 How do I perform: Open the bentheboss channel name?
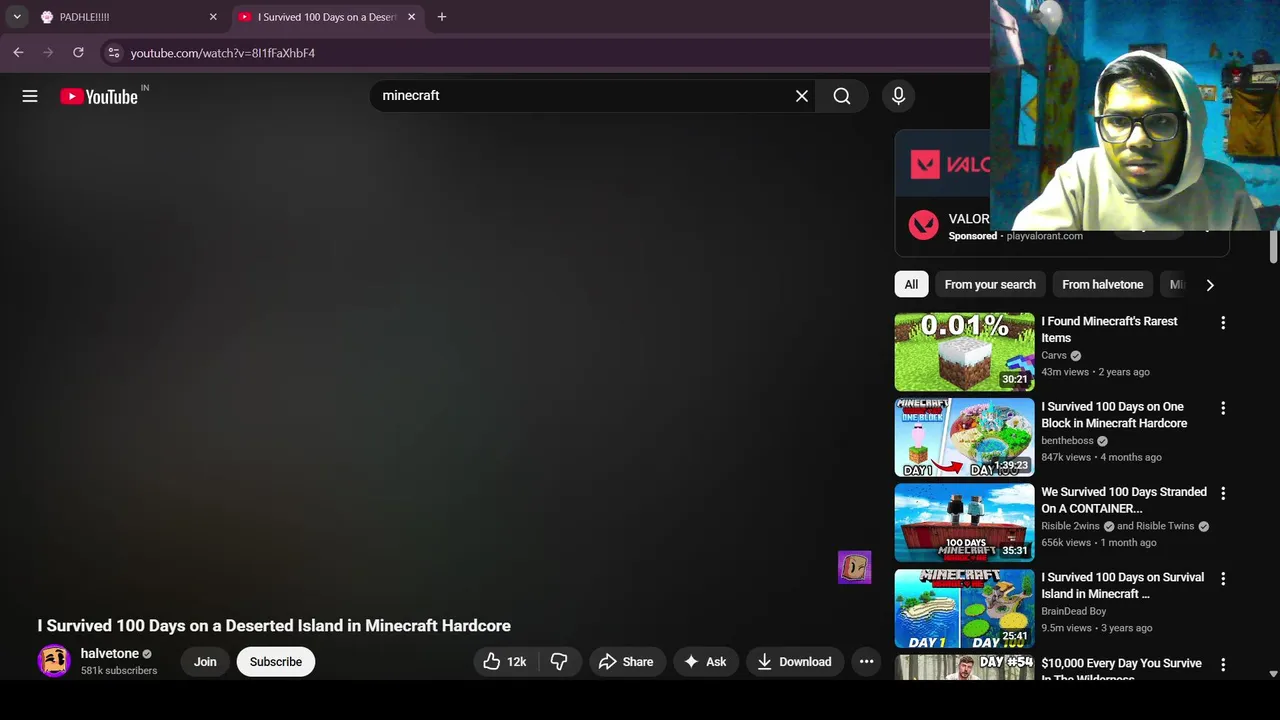coord(1067,441)
